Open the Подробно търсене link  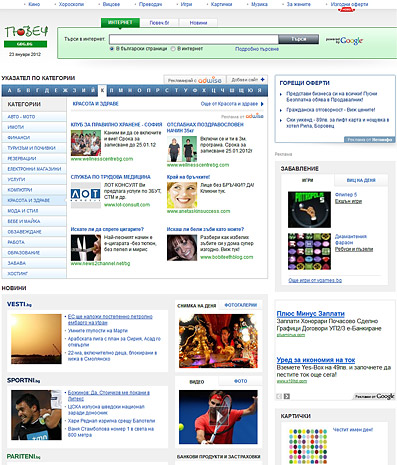coord(257,49)
